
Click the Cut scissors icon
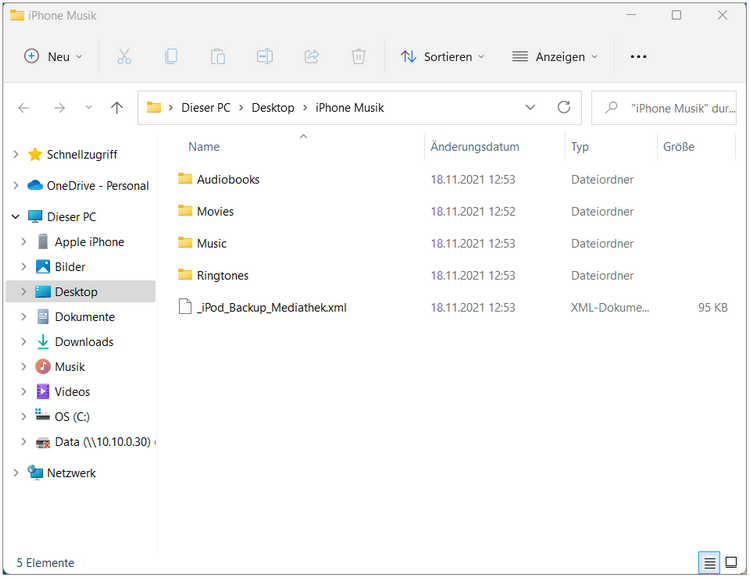[x=124, y=56]
